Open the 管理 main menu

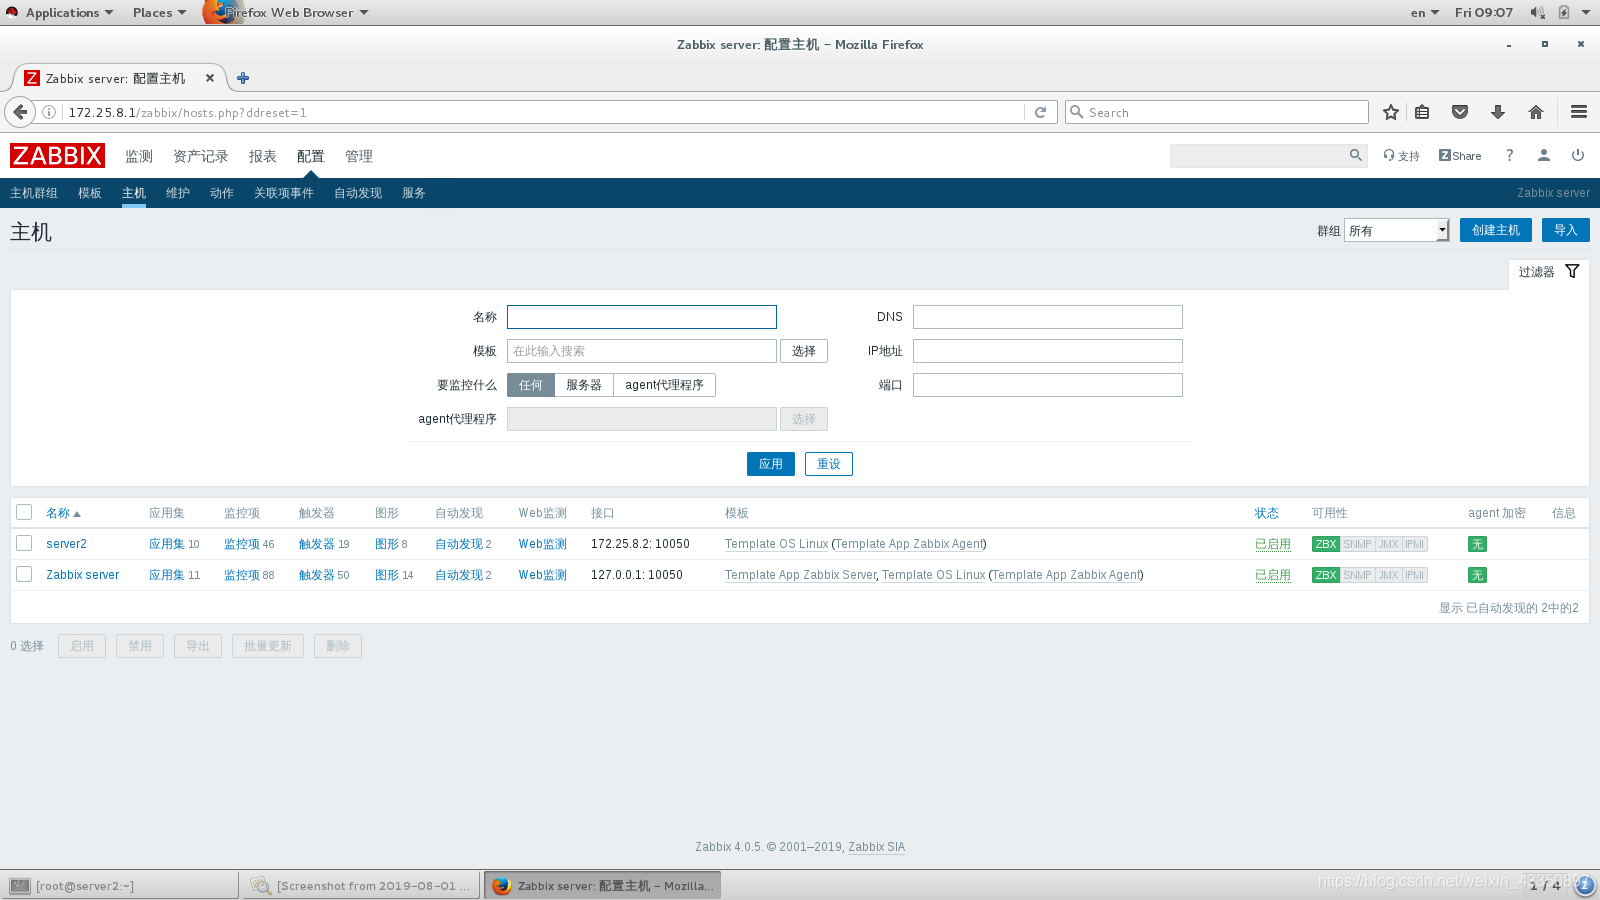click(359, 156)
